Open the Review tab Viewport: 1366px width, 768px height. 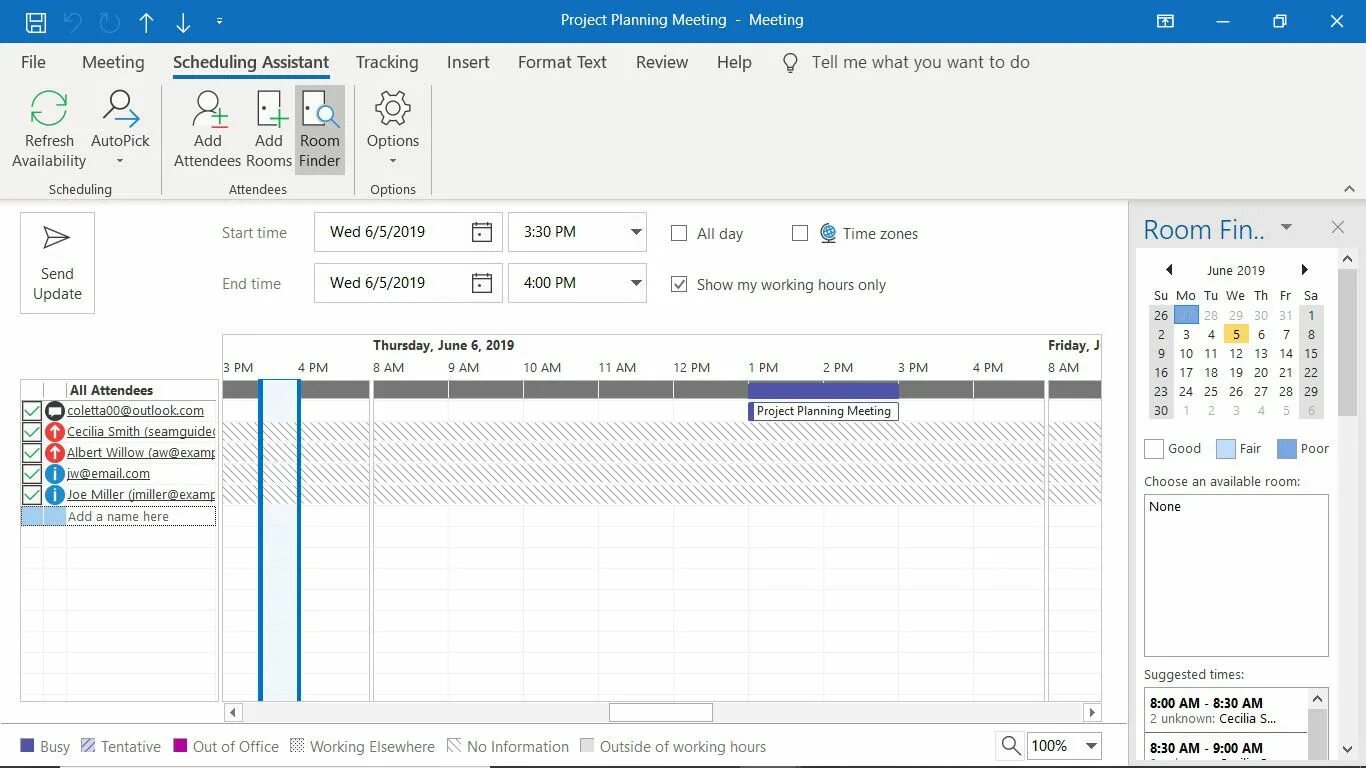662,62
